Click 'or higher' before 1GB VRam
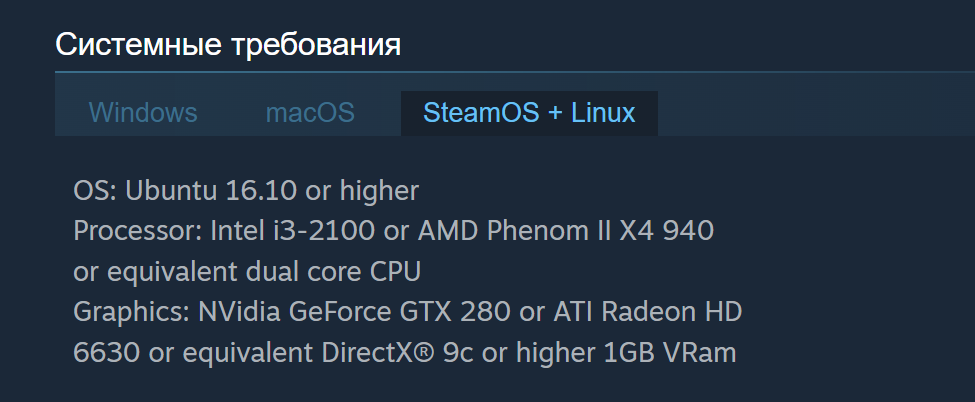Viewport: 975px width, 402px height. 538,353
